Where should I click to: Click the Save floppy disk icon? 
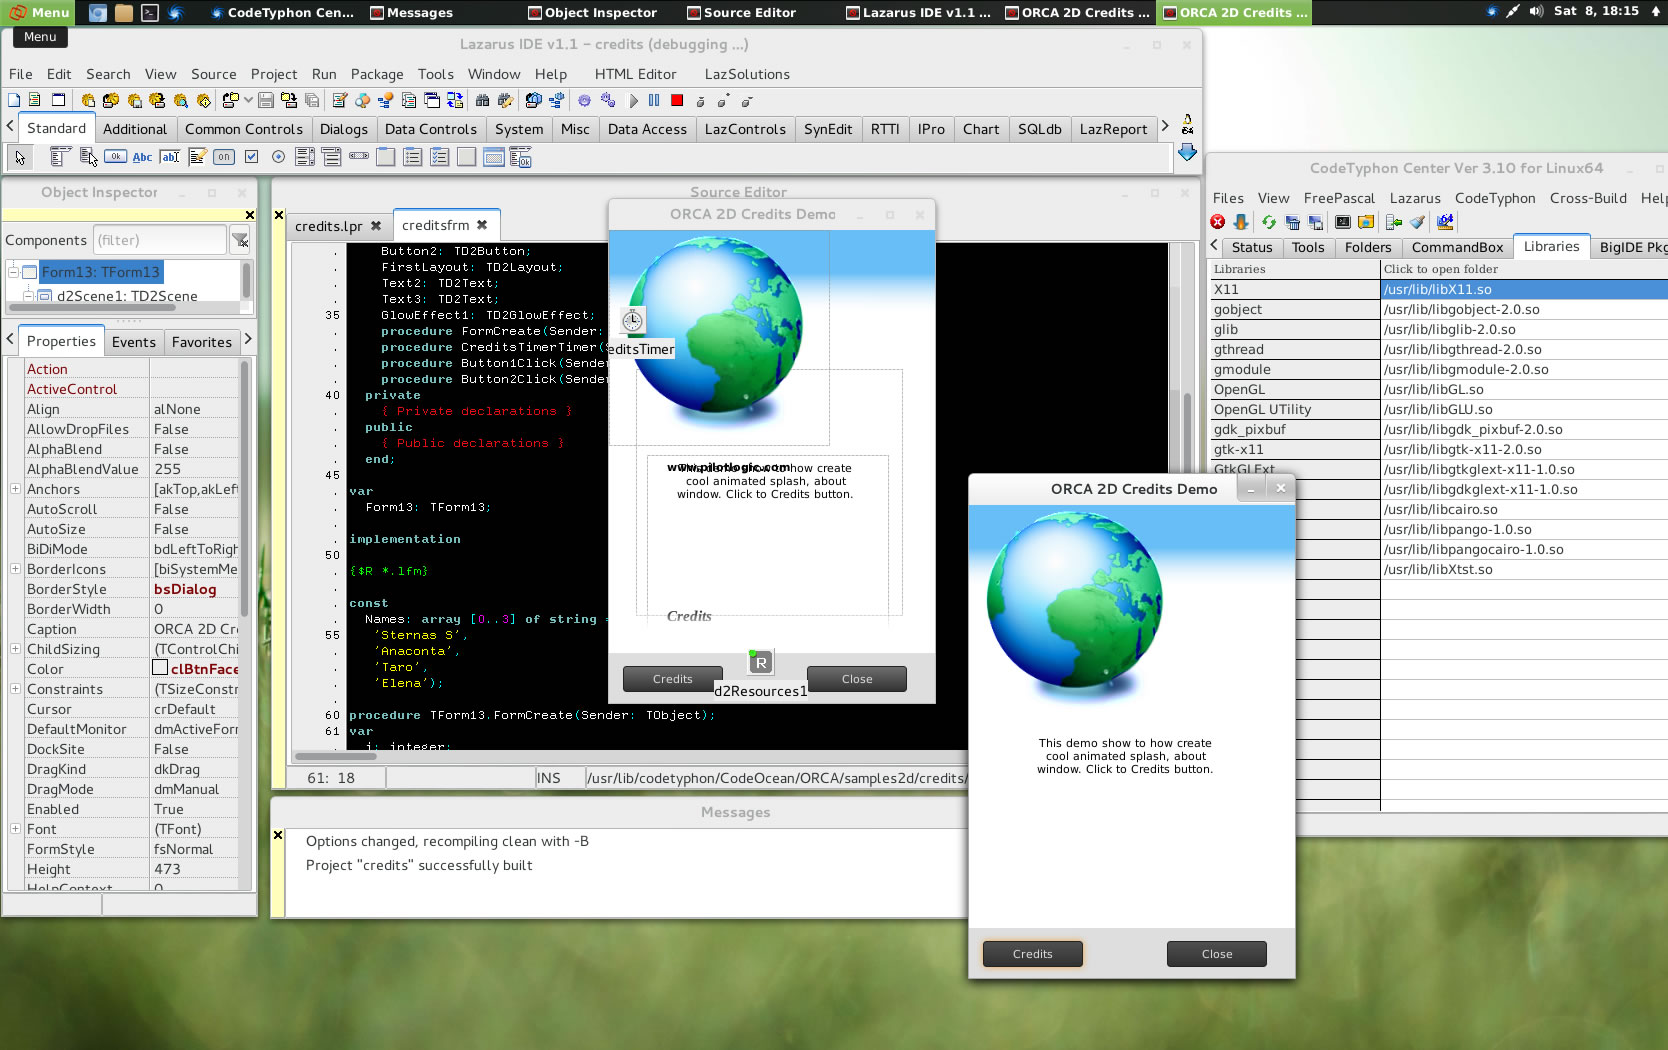click(266, 100)
